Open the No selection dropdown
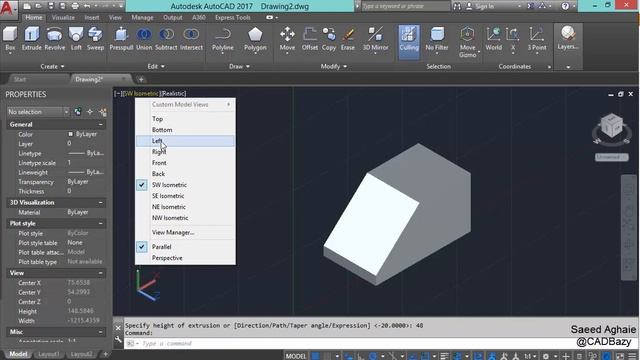640x360 pixels. (x=38, y=111)
